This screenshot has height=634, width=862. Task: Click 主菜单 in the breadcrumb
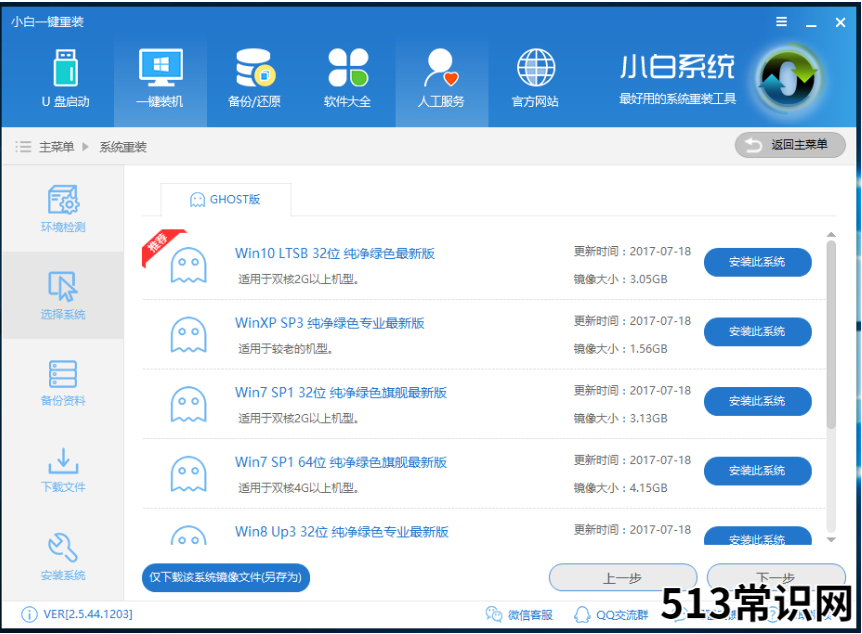pos(56,147)
